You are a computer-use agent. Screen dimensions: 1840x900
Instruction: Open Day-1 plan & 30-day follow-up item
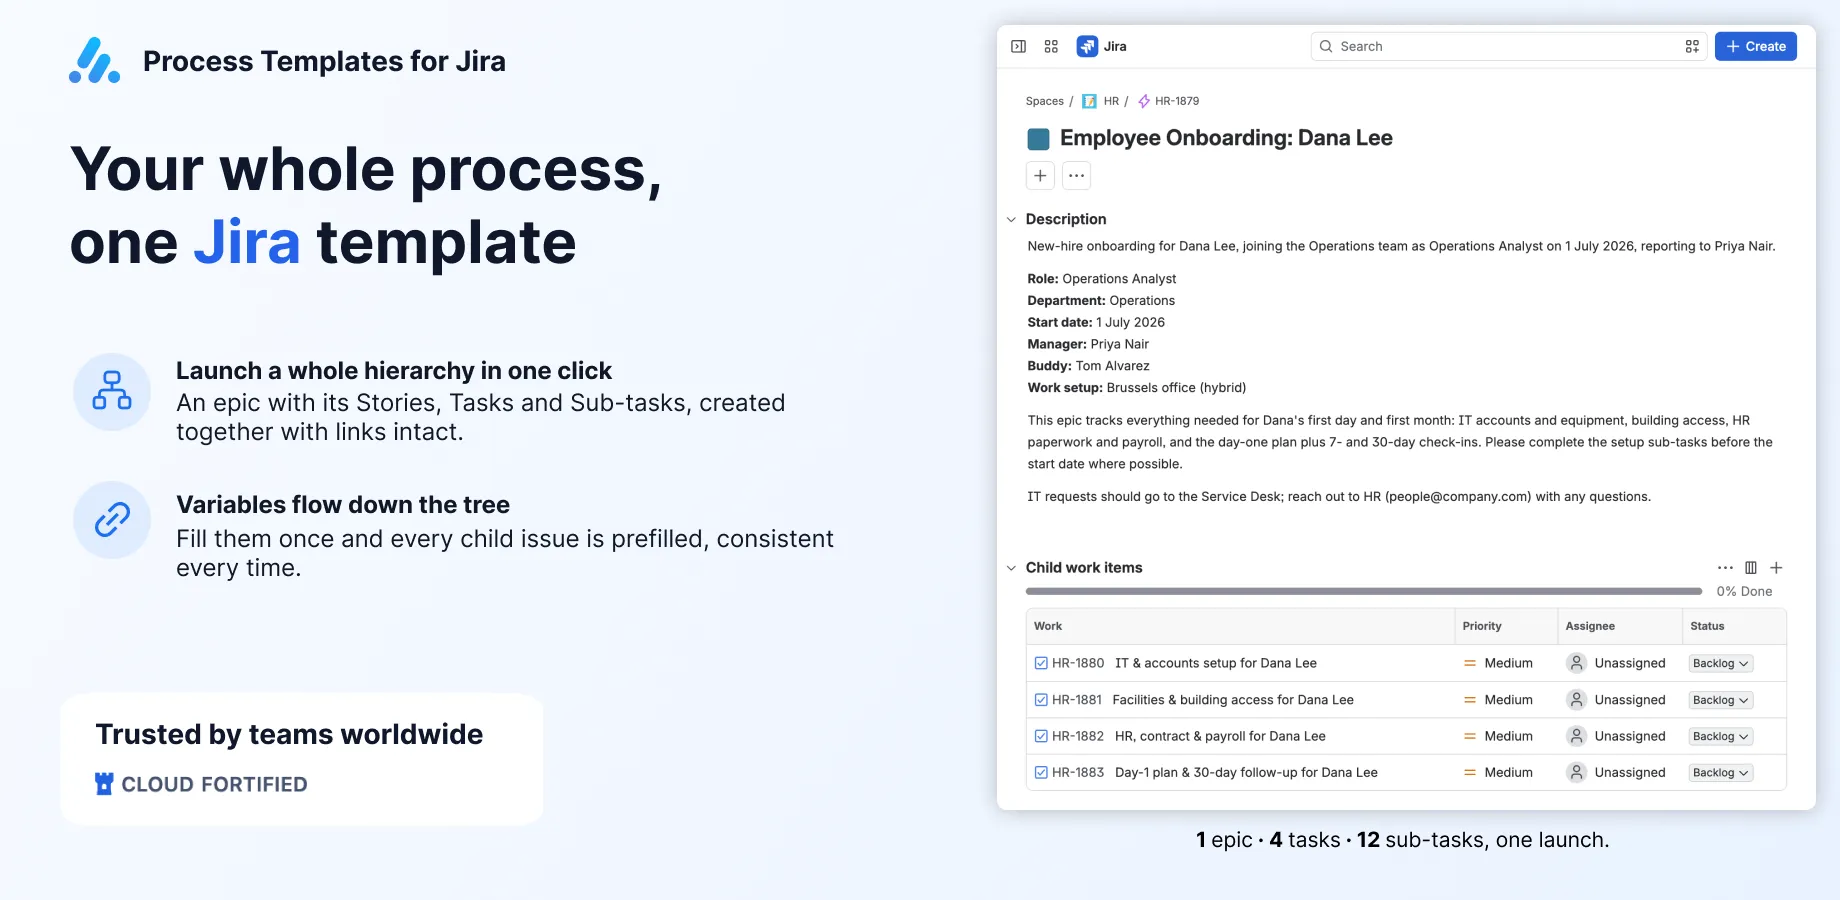point(1246,772)
